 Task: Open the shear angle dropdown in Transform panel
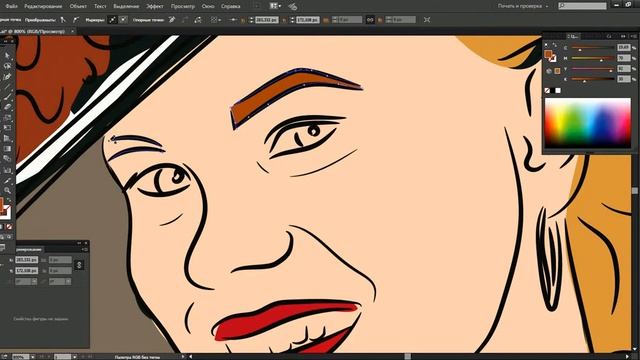(68, 282)
